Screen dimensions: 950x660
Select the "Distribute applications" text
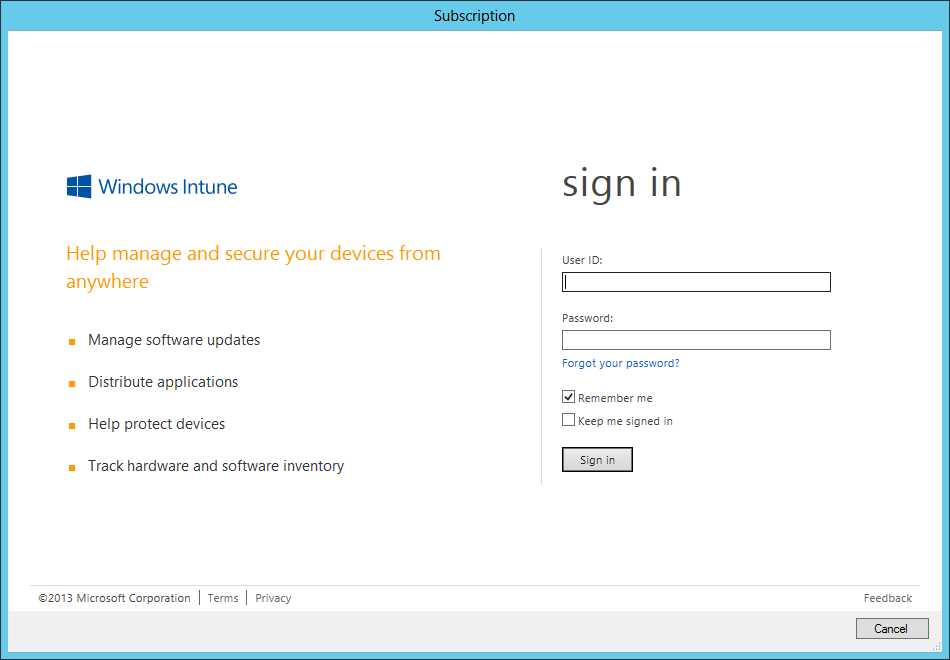click(x=163, y=382)
